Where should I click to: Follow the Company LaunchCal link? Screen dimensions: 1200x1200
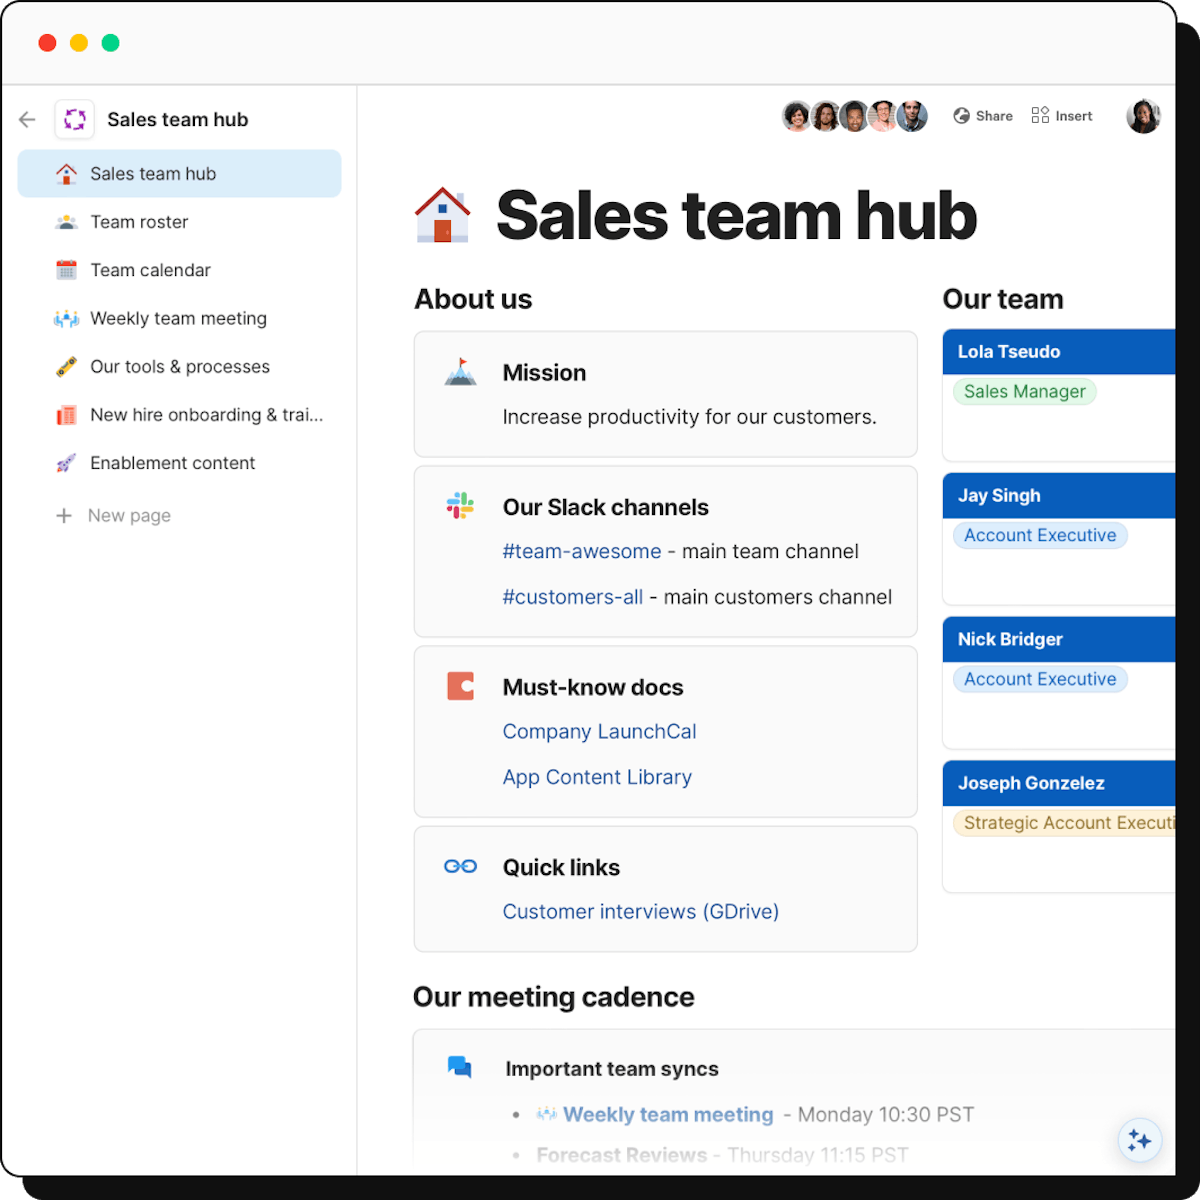pyautogui.click(x=599, y=732)
